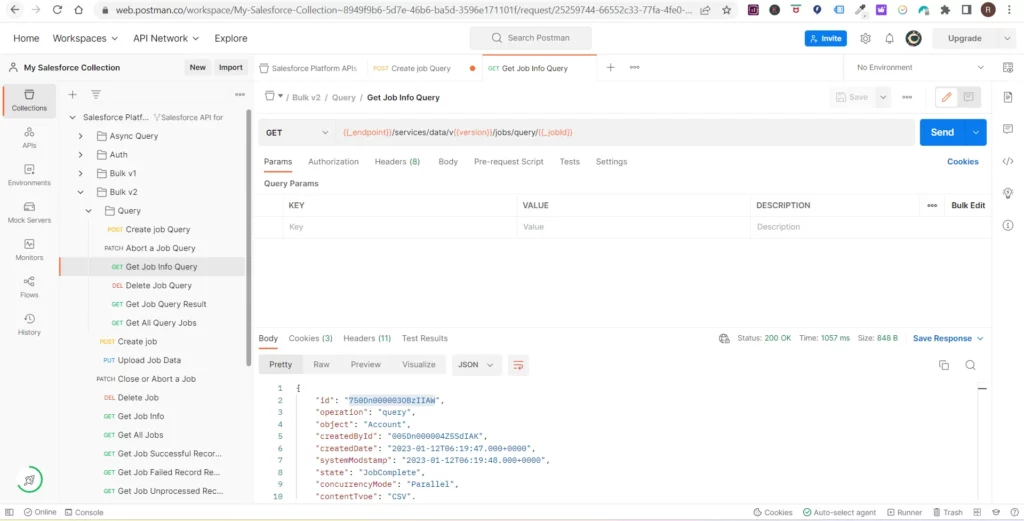The height and width of the screenshot is (521, 1024).
Task: Open the settings gear icon in header
Action: [x=865, y=39]
